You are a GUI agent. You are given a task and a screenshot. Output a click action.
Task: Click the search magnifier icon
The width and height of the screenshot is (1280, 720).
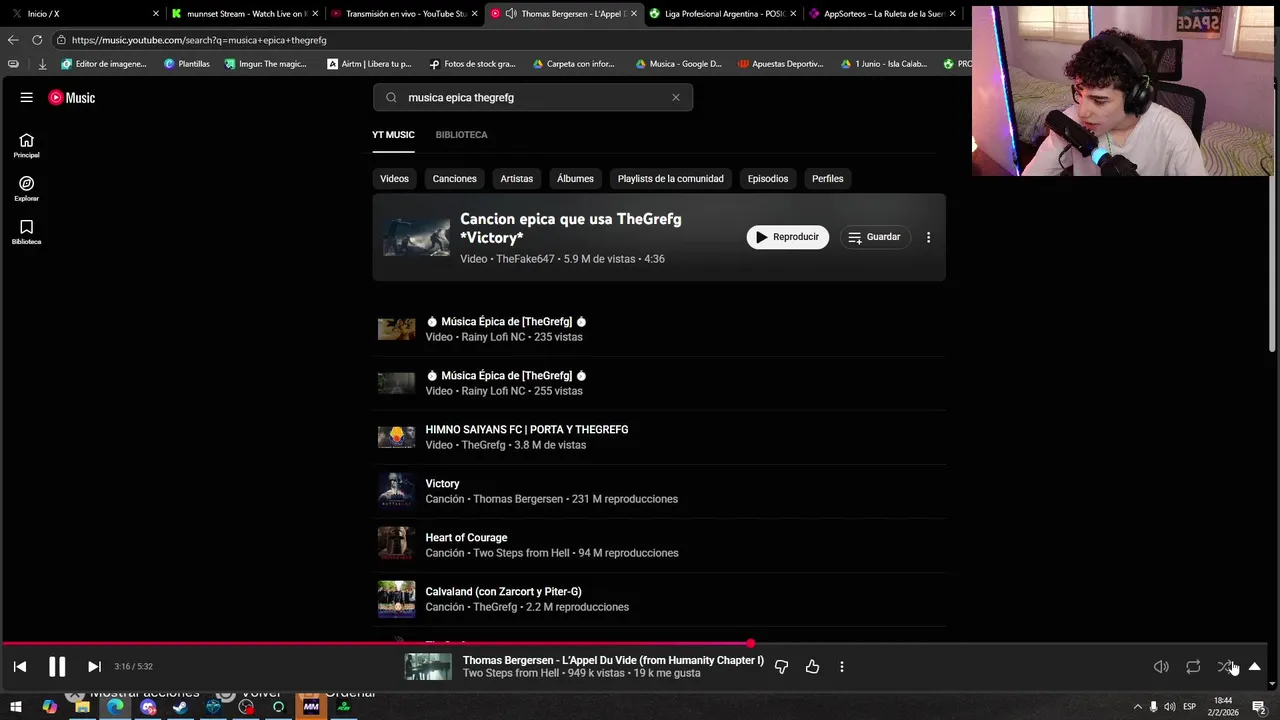pos(391,97)
